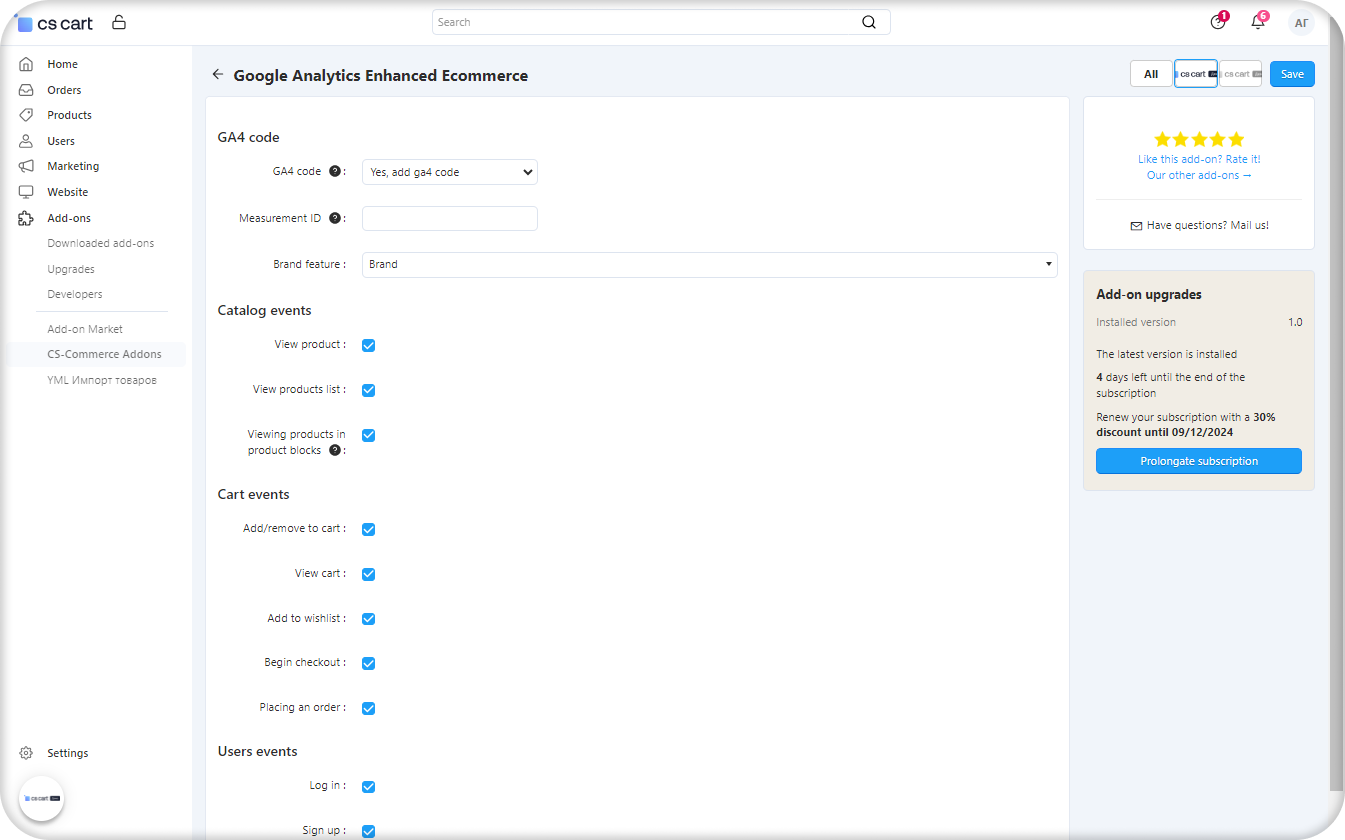This screenshot has width=1345, height=840.
Task: Show help tooltip for Measurement ID
Action: click(x=335, y=218)
